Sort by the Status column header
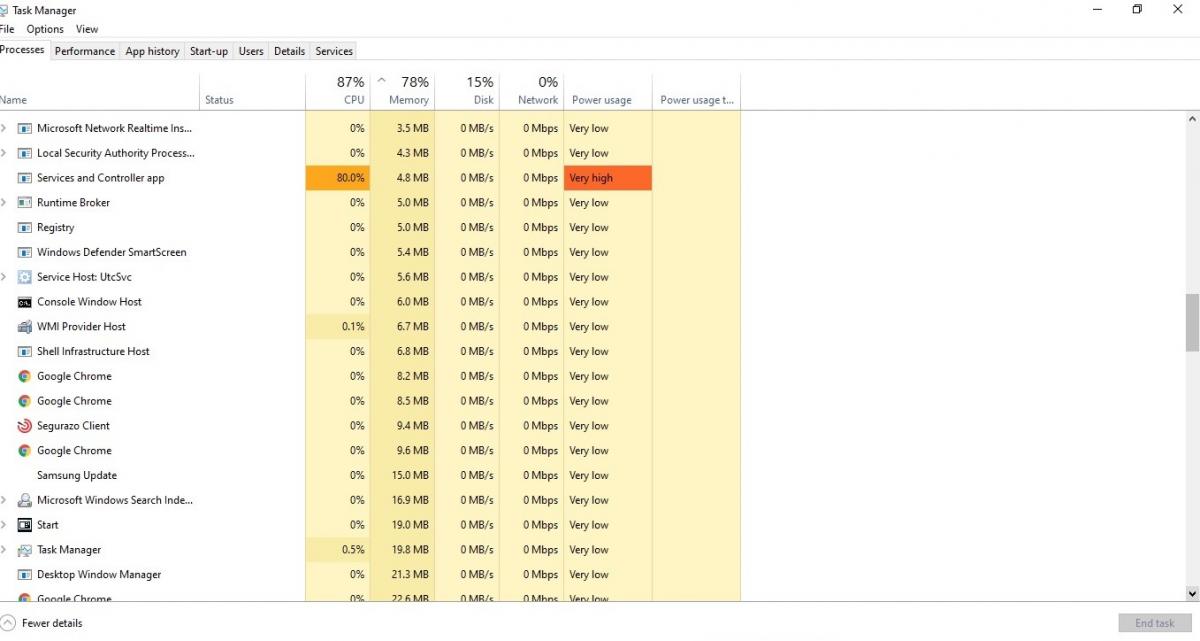This screenshot has width=1200, height=641. (x=253, y=92)
